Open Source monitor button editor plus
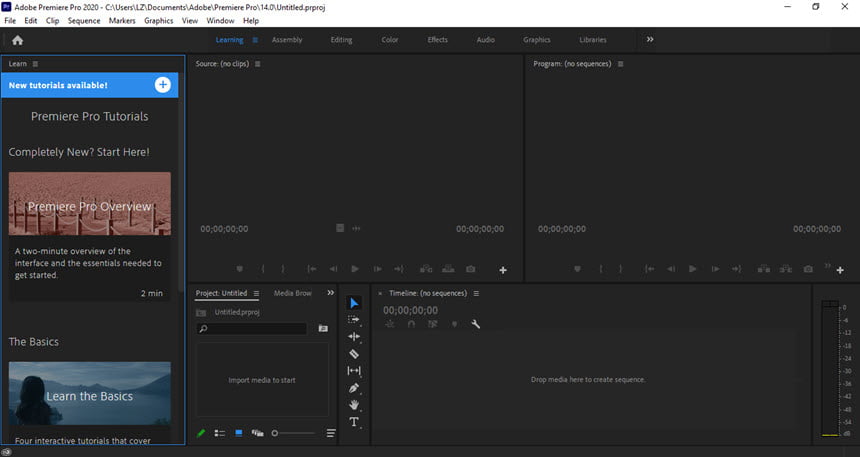 pyautogui.click(x=502, y=270)
